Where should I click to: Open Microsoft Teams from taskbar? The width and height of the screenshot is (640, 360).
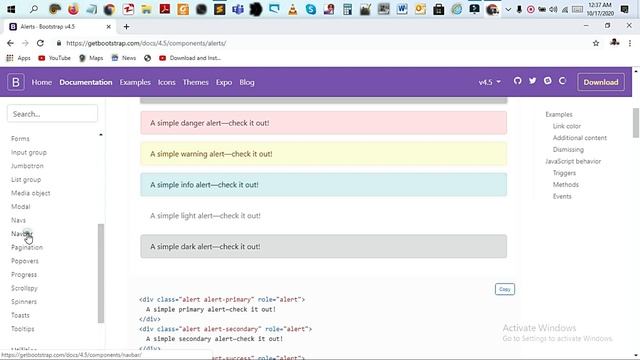click(x=238, y=9)
